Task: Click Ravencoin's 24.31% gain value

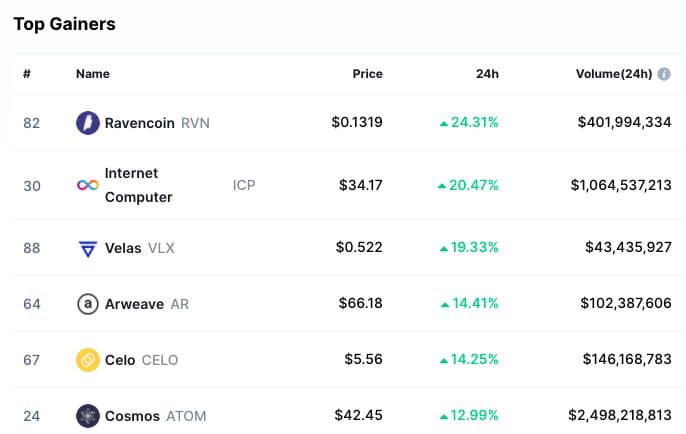Action: [469, 123]
